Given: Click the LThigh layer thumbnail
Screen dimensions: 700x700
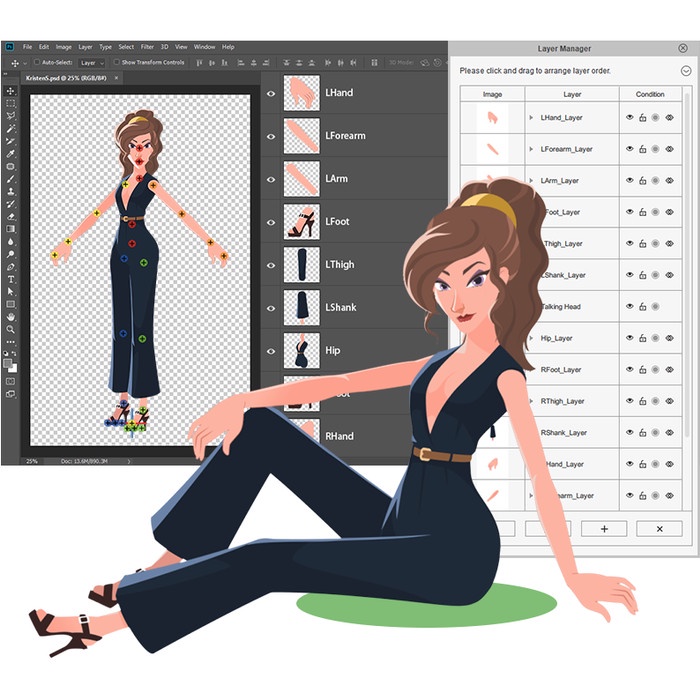Looking at the screenshot, I should 301,265.
